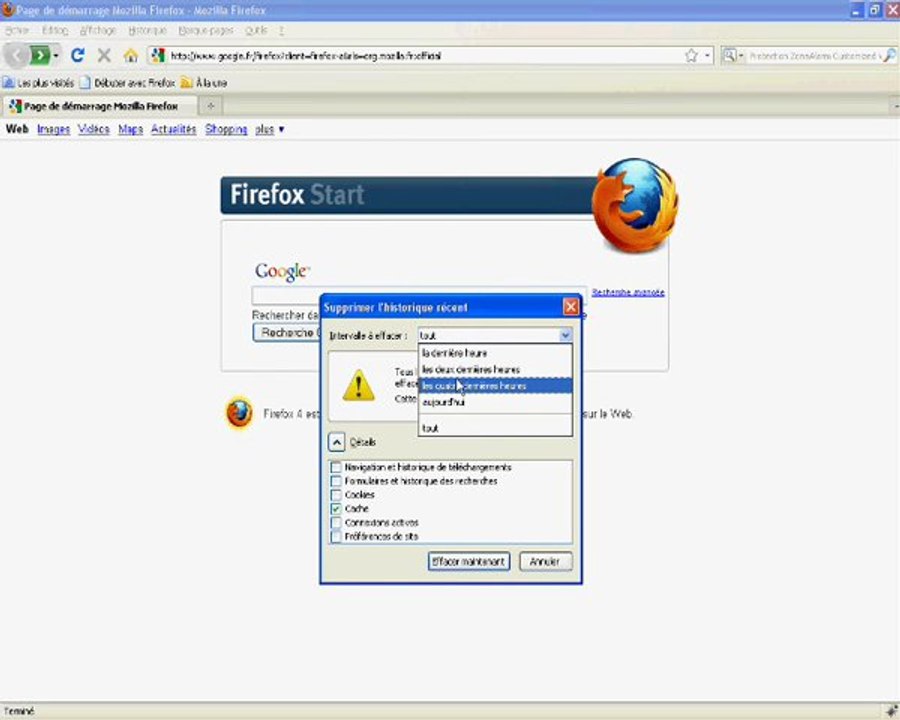Go back with the browser Back arrow
The width and height of the screenshot is (900, 720).
(17, 56)
